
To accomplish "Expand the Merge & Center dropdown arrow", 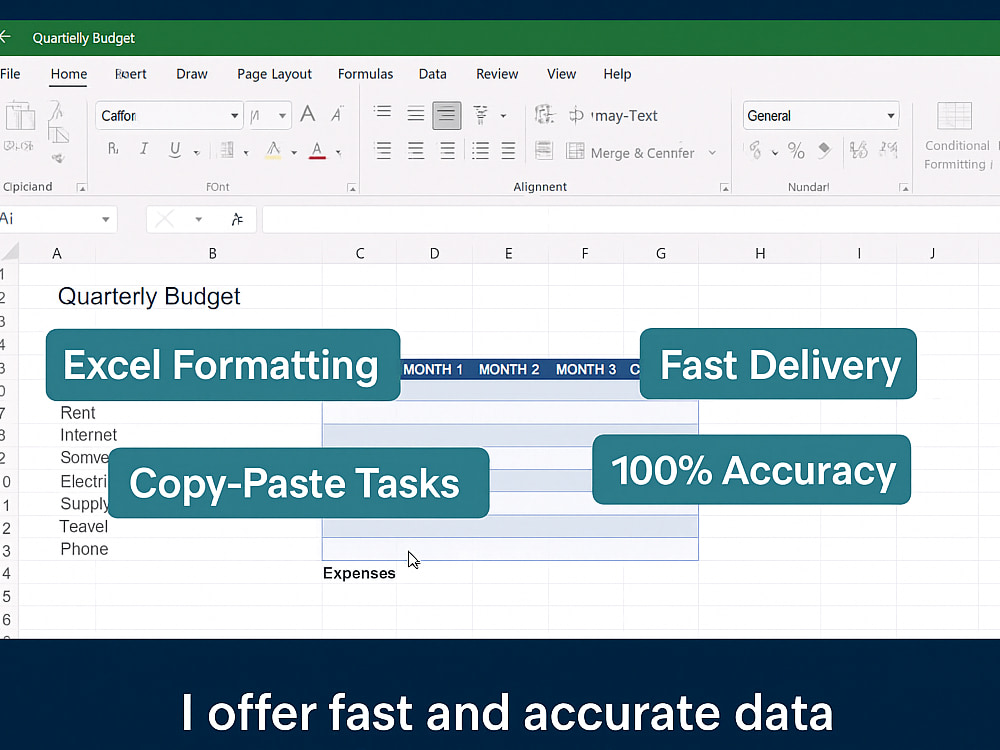I will (x=712, y=153).
